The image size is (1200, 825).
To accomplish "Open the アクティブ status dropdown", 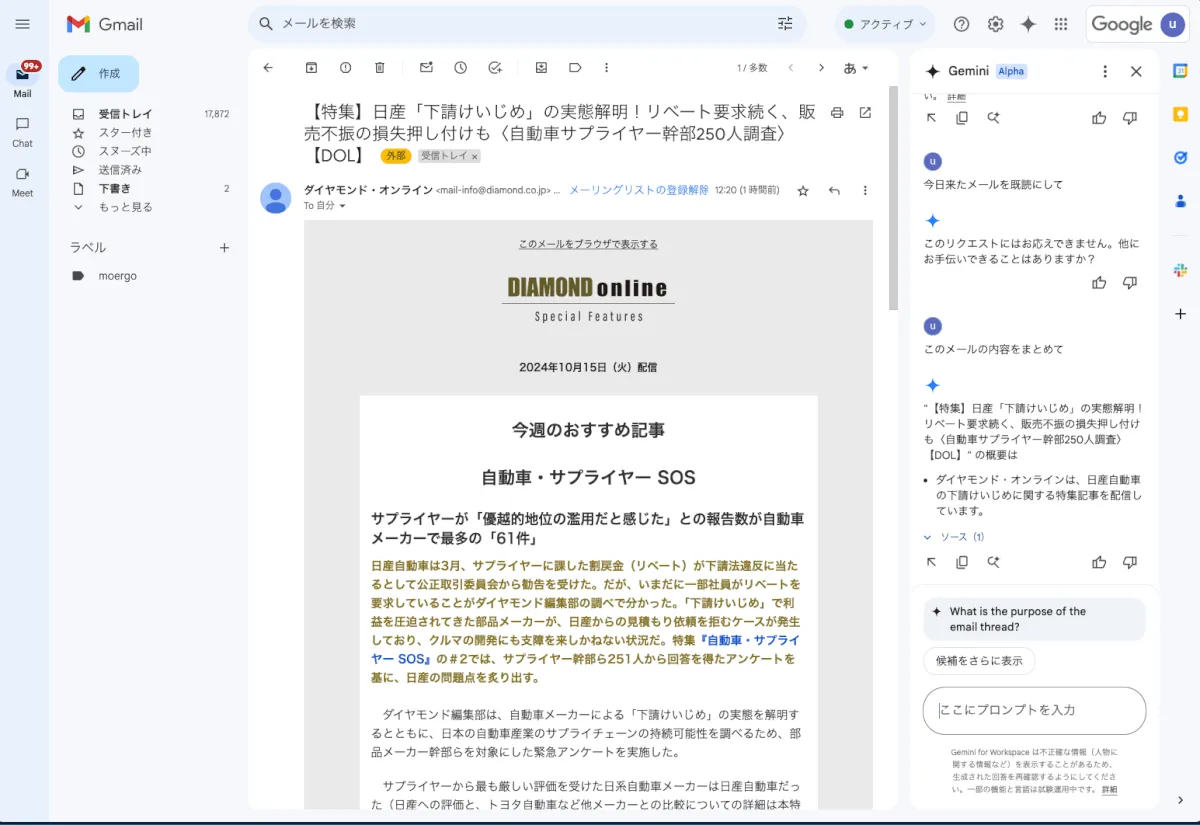I will [x=884, y=24].
